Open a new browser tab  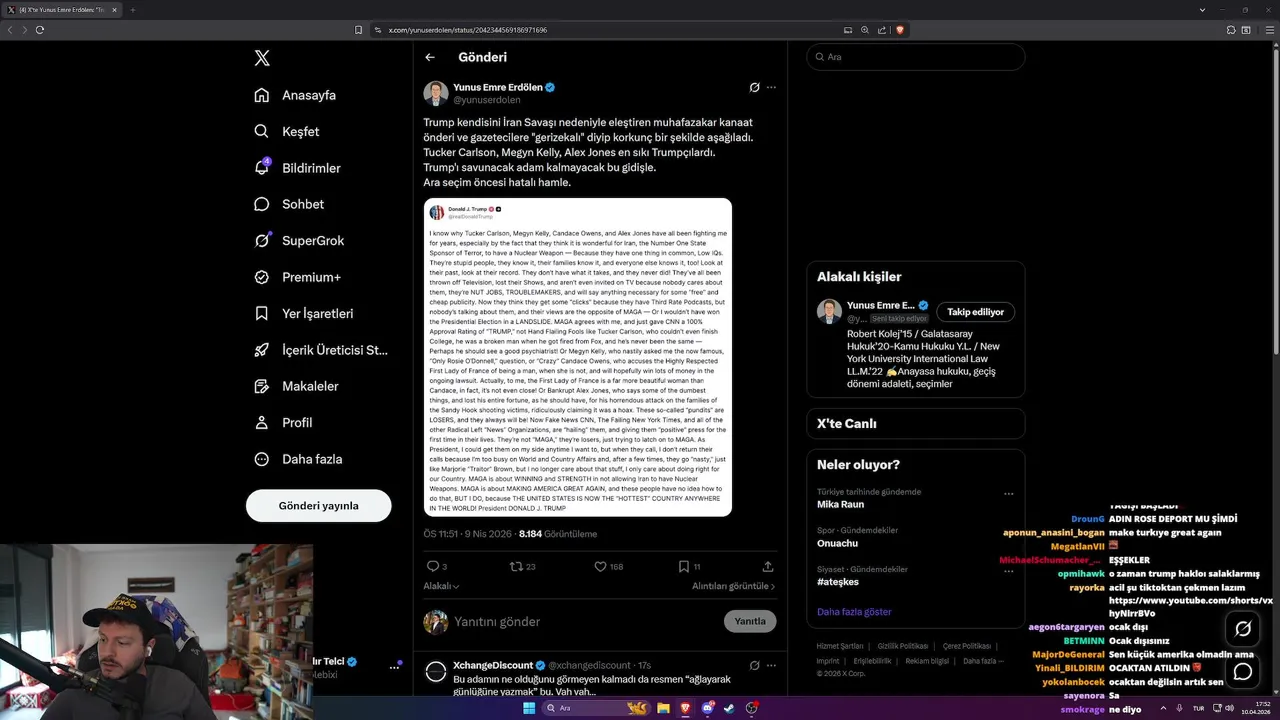pyautogui.click(x=132, y=10)
